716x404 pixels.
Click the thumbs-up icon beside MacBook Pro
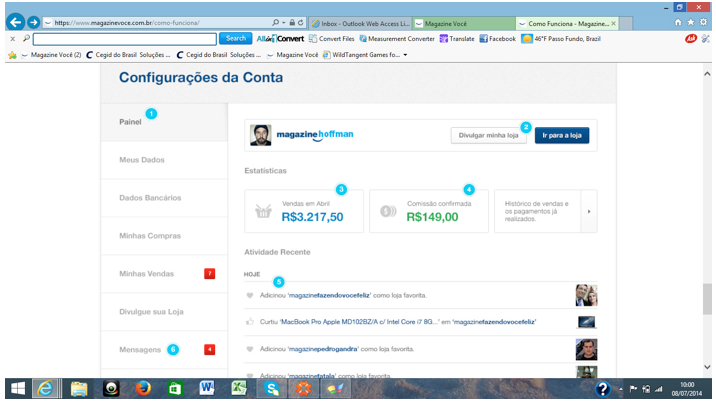coord(250,322)
